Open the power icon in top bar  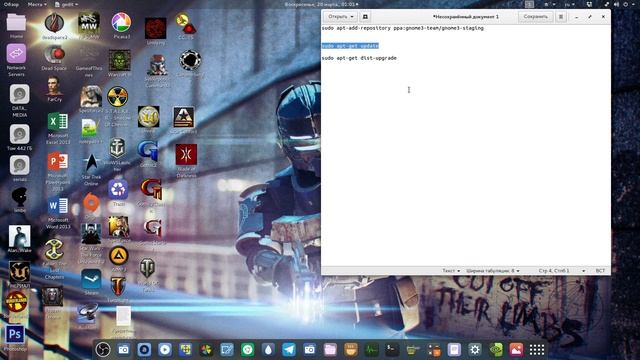pyautogui.click(x=626, y=4)
